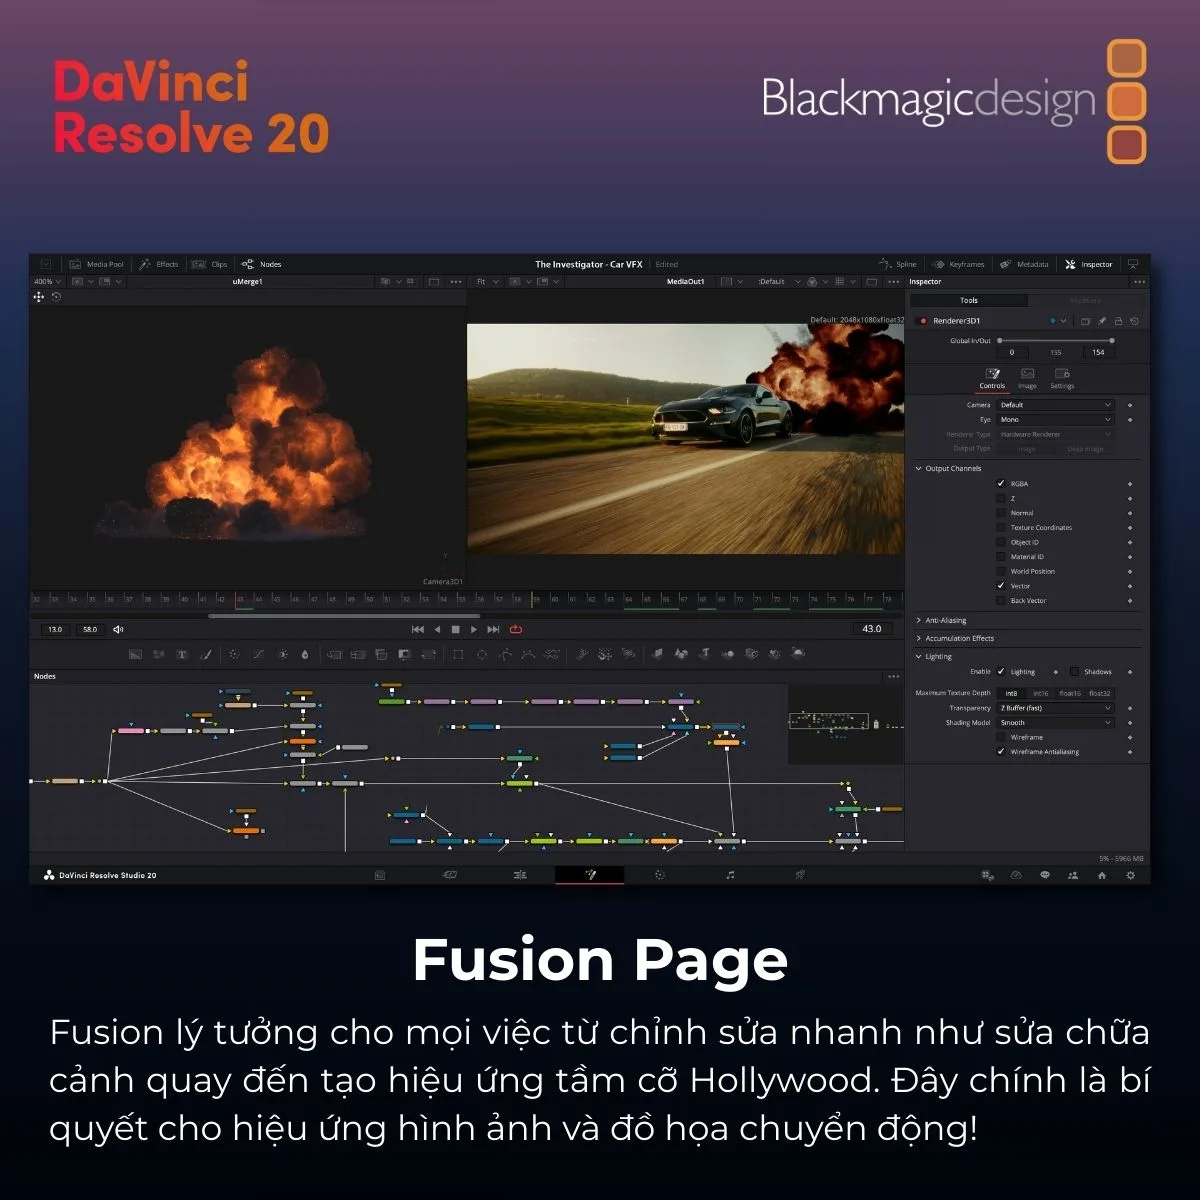
Task: Switch to the Color page icon
Action: point(660,875)
